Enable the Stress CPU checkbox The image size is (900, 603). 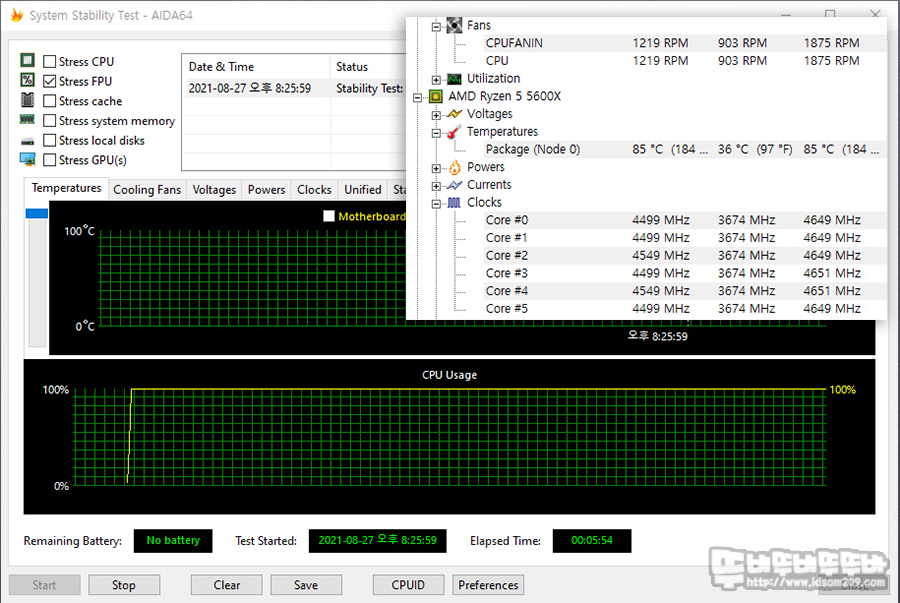[x=50, y=61]
